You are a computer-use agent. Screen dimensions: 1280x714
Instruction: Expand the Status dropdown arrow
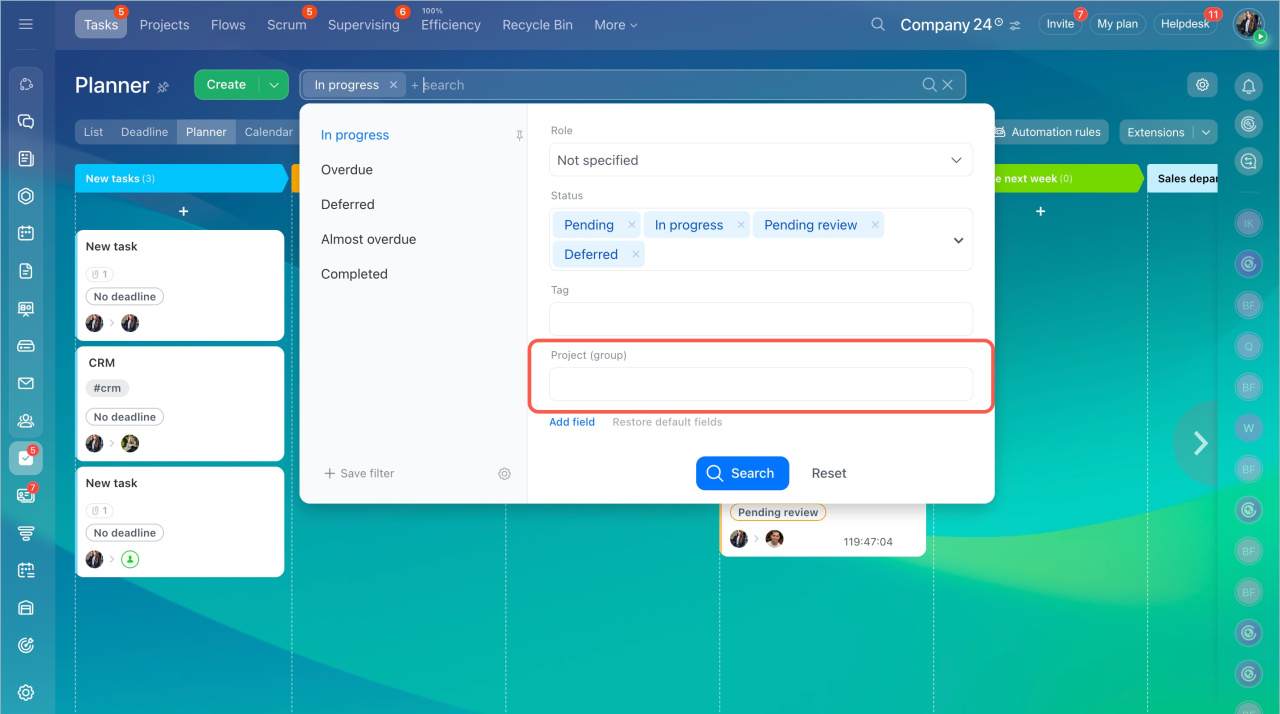(x=958, y=240)
